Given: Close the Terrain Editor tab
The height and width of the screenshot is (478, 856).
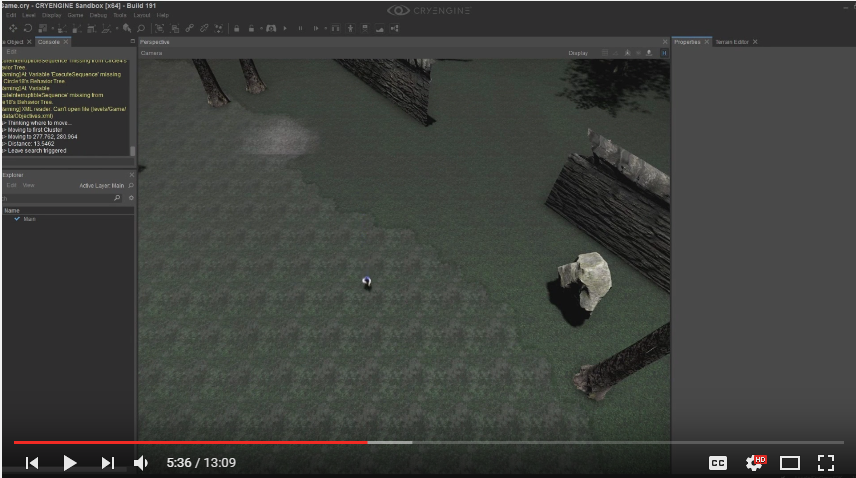Looking at the screenshot, I should click(755, 42).
